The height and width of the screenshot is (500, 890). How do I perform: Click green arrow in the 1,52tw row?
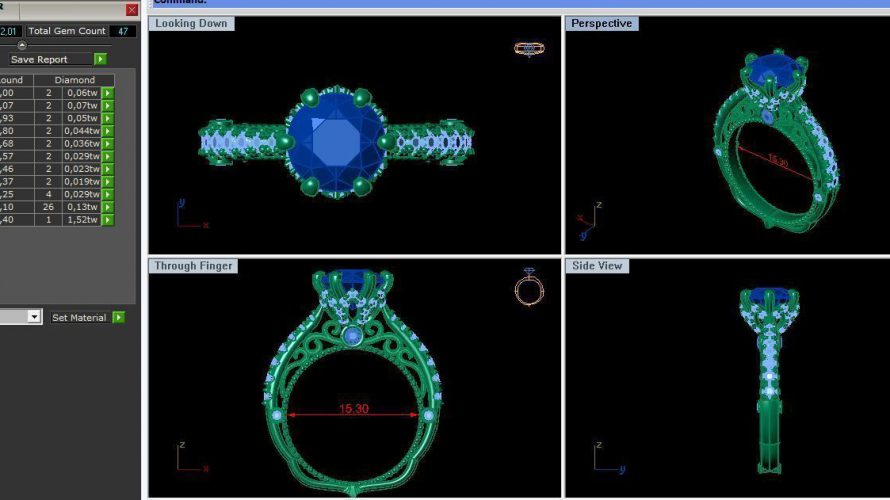tap(108, 220)
